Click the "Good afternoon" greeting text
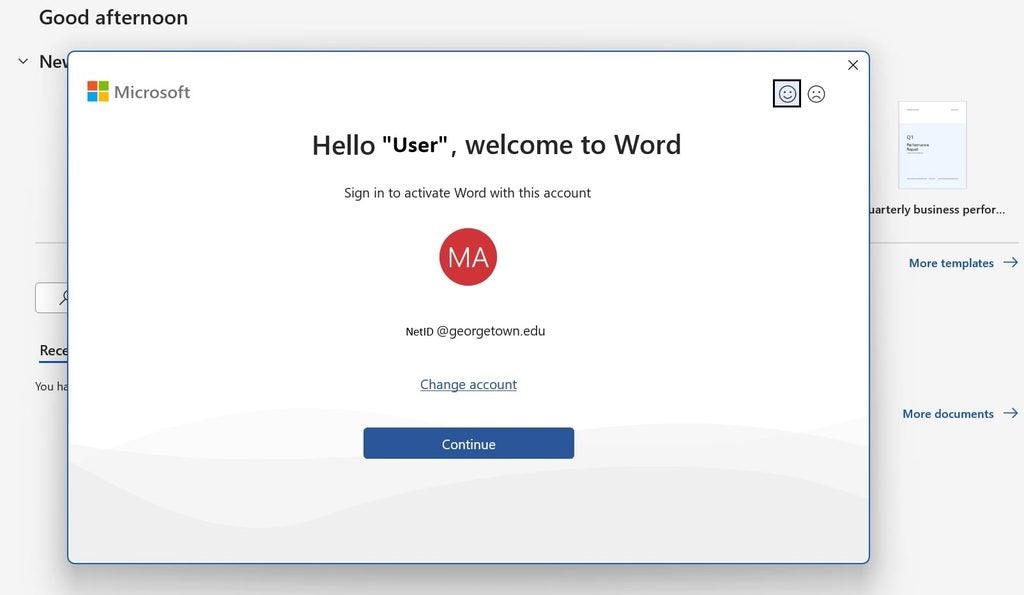 pyautogui.click(x=114, y=17)
